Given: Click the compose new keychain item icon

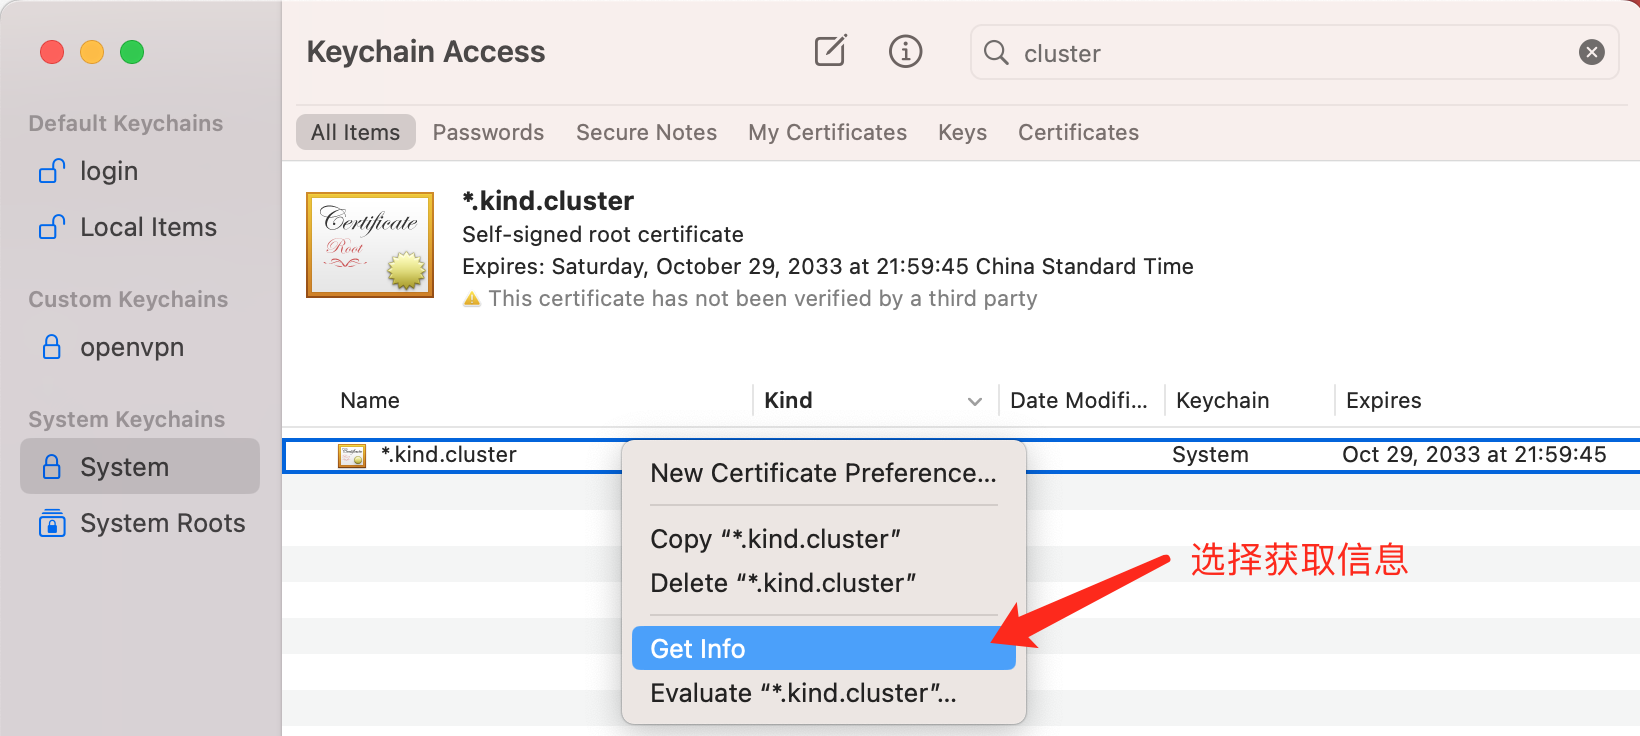Looking at the screenshot, I should [830, 51].
